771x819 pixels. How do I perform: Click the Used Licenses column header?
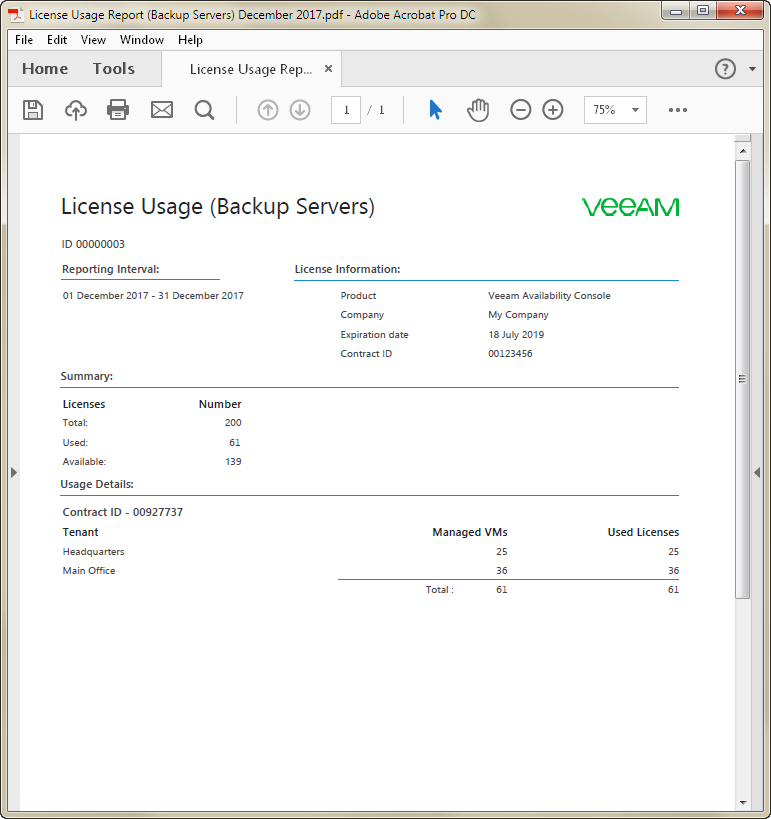[x=643, y=532]
